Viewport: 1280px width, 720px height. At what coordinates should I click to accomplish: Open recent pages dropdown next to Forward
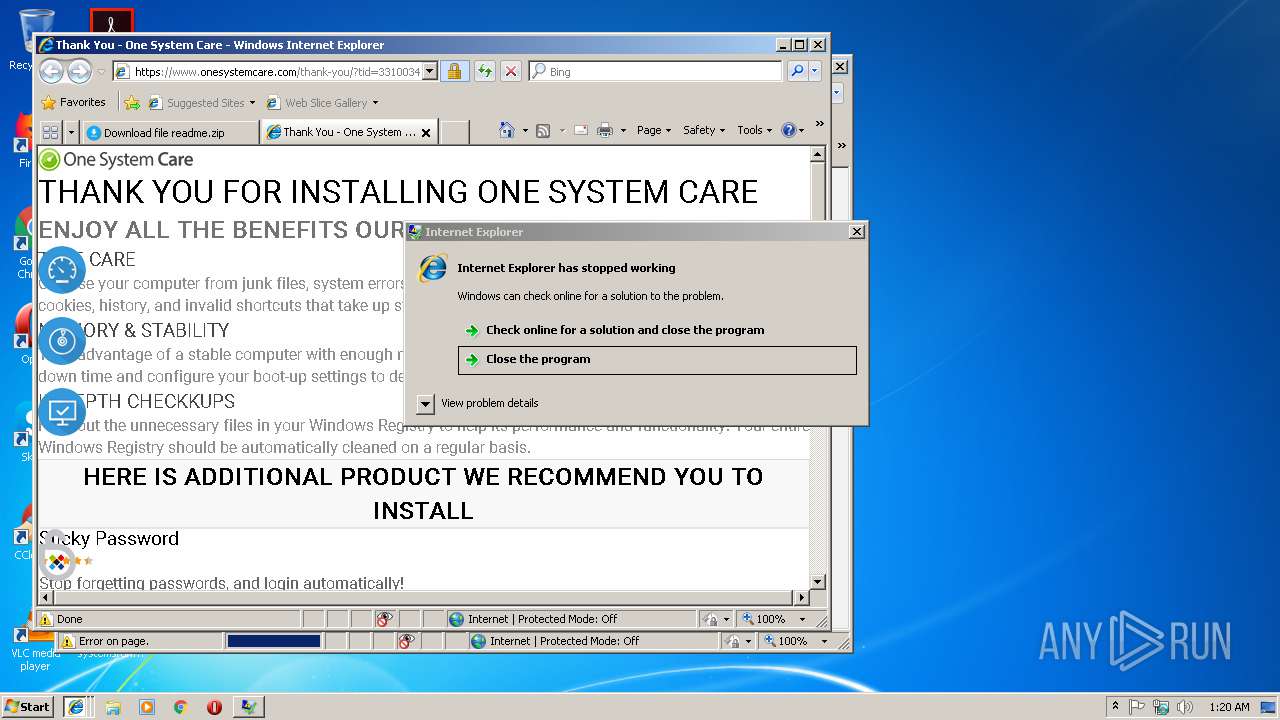tap(101, 72)
